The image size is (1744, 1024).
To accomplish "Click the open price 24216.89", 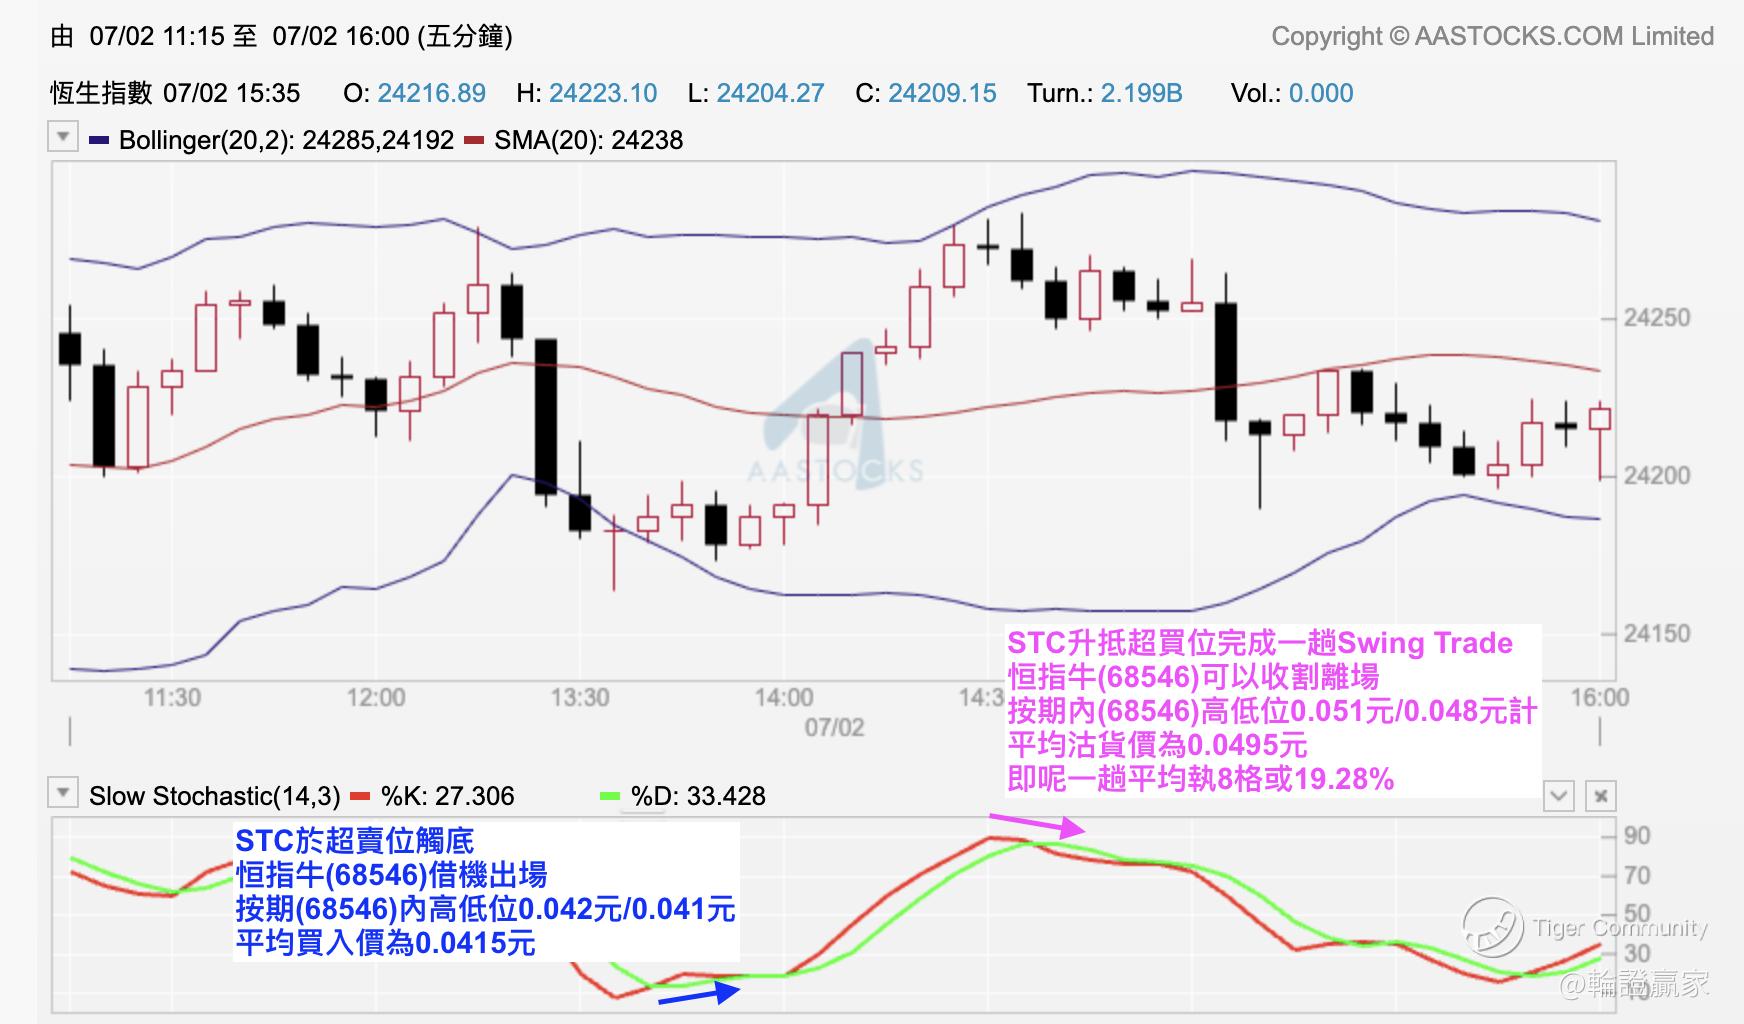I will (432, 93).
